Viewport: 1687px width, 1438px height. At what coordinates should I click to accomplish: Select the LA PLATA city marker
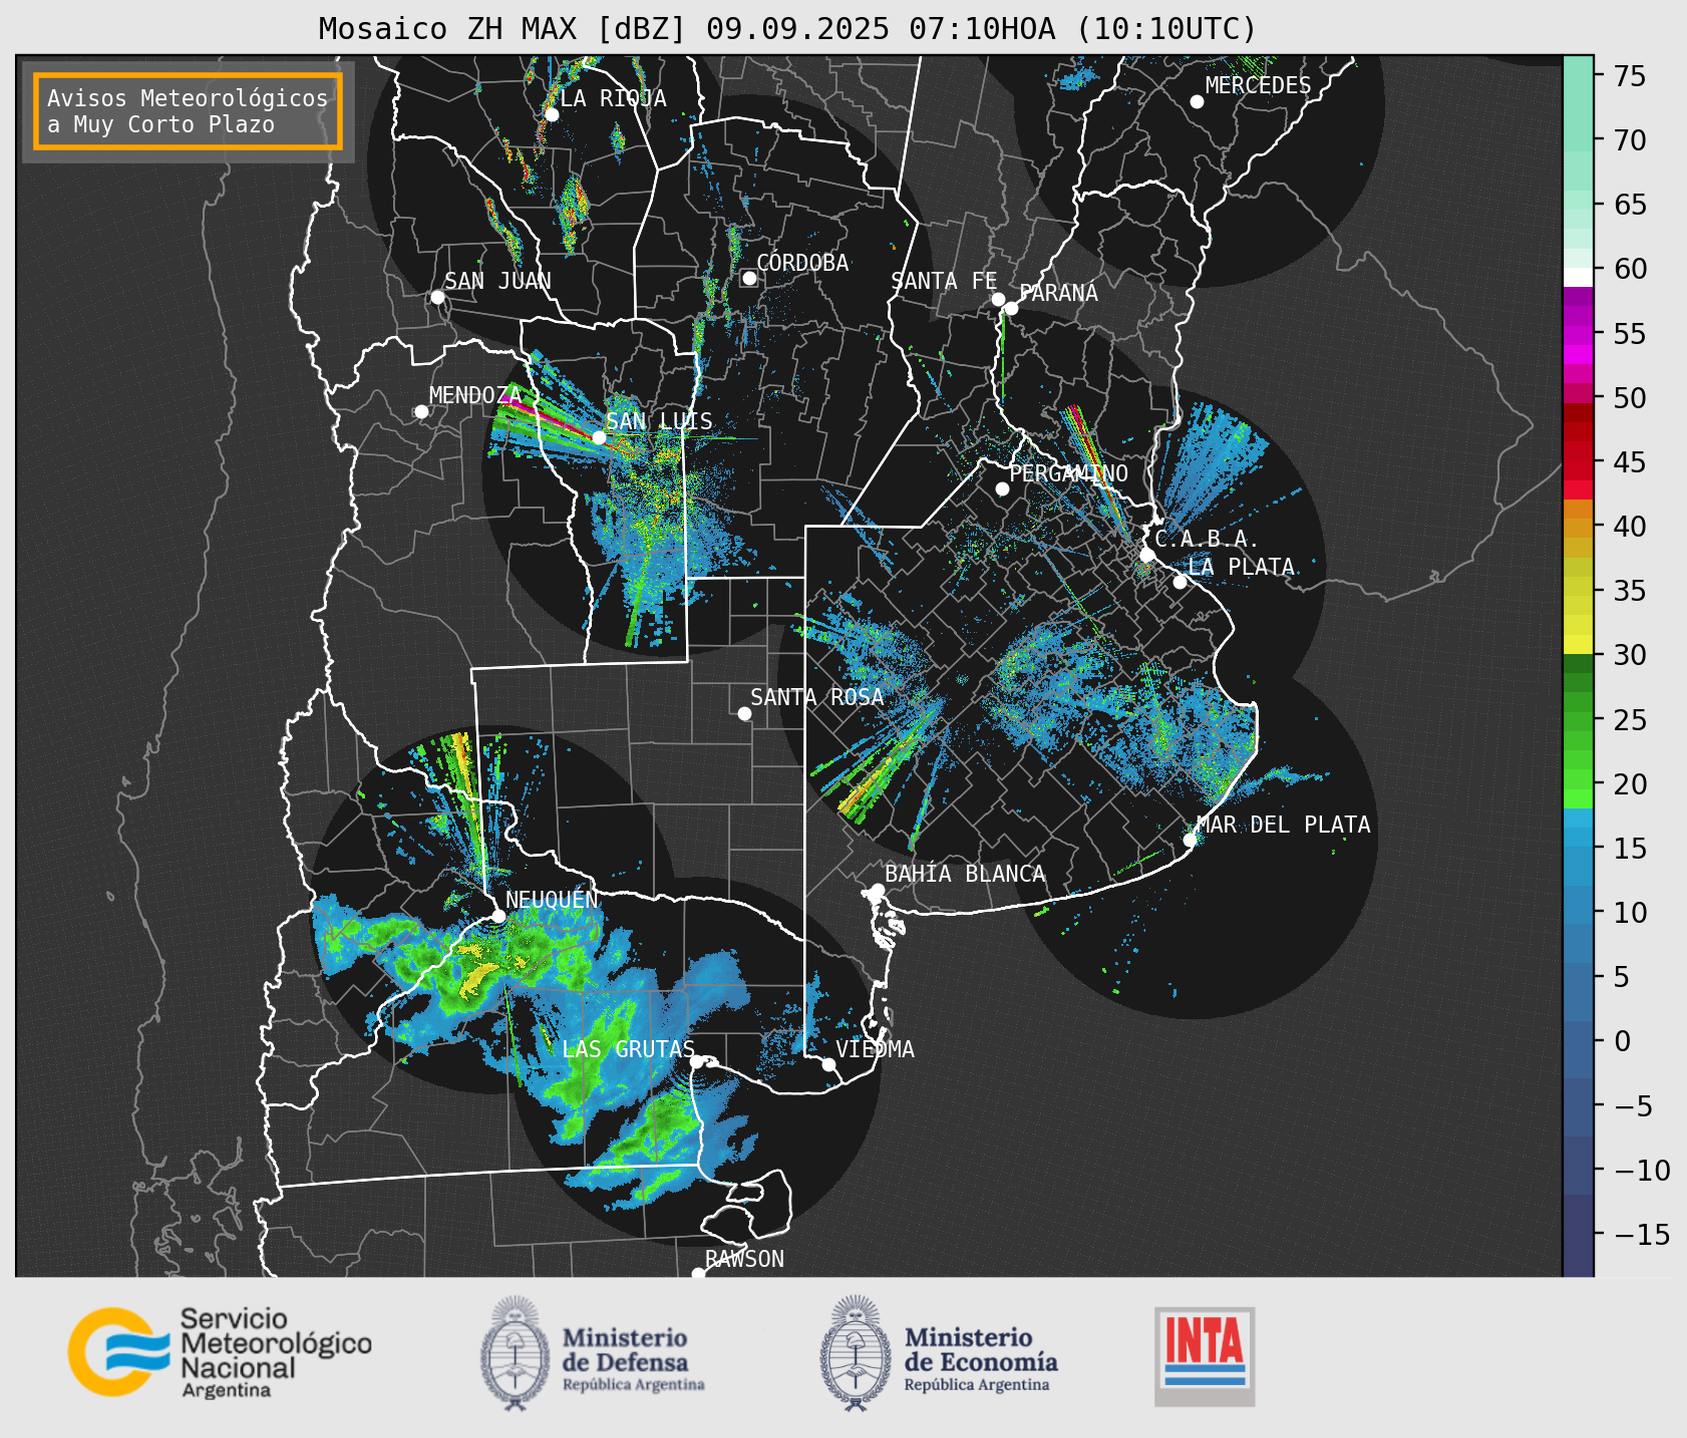(1180, 582)
